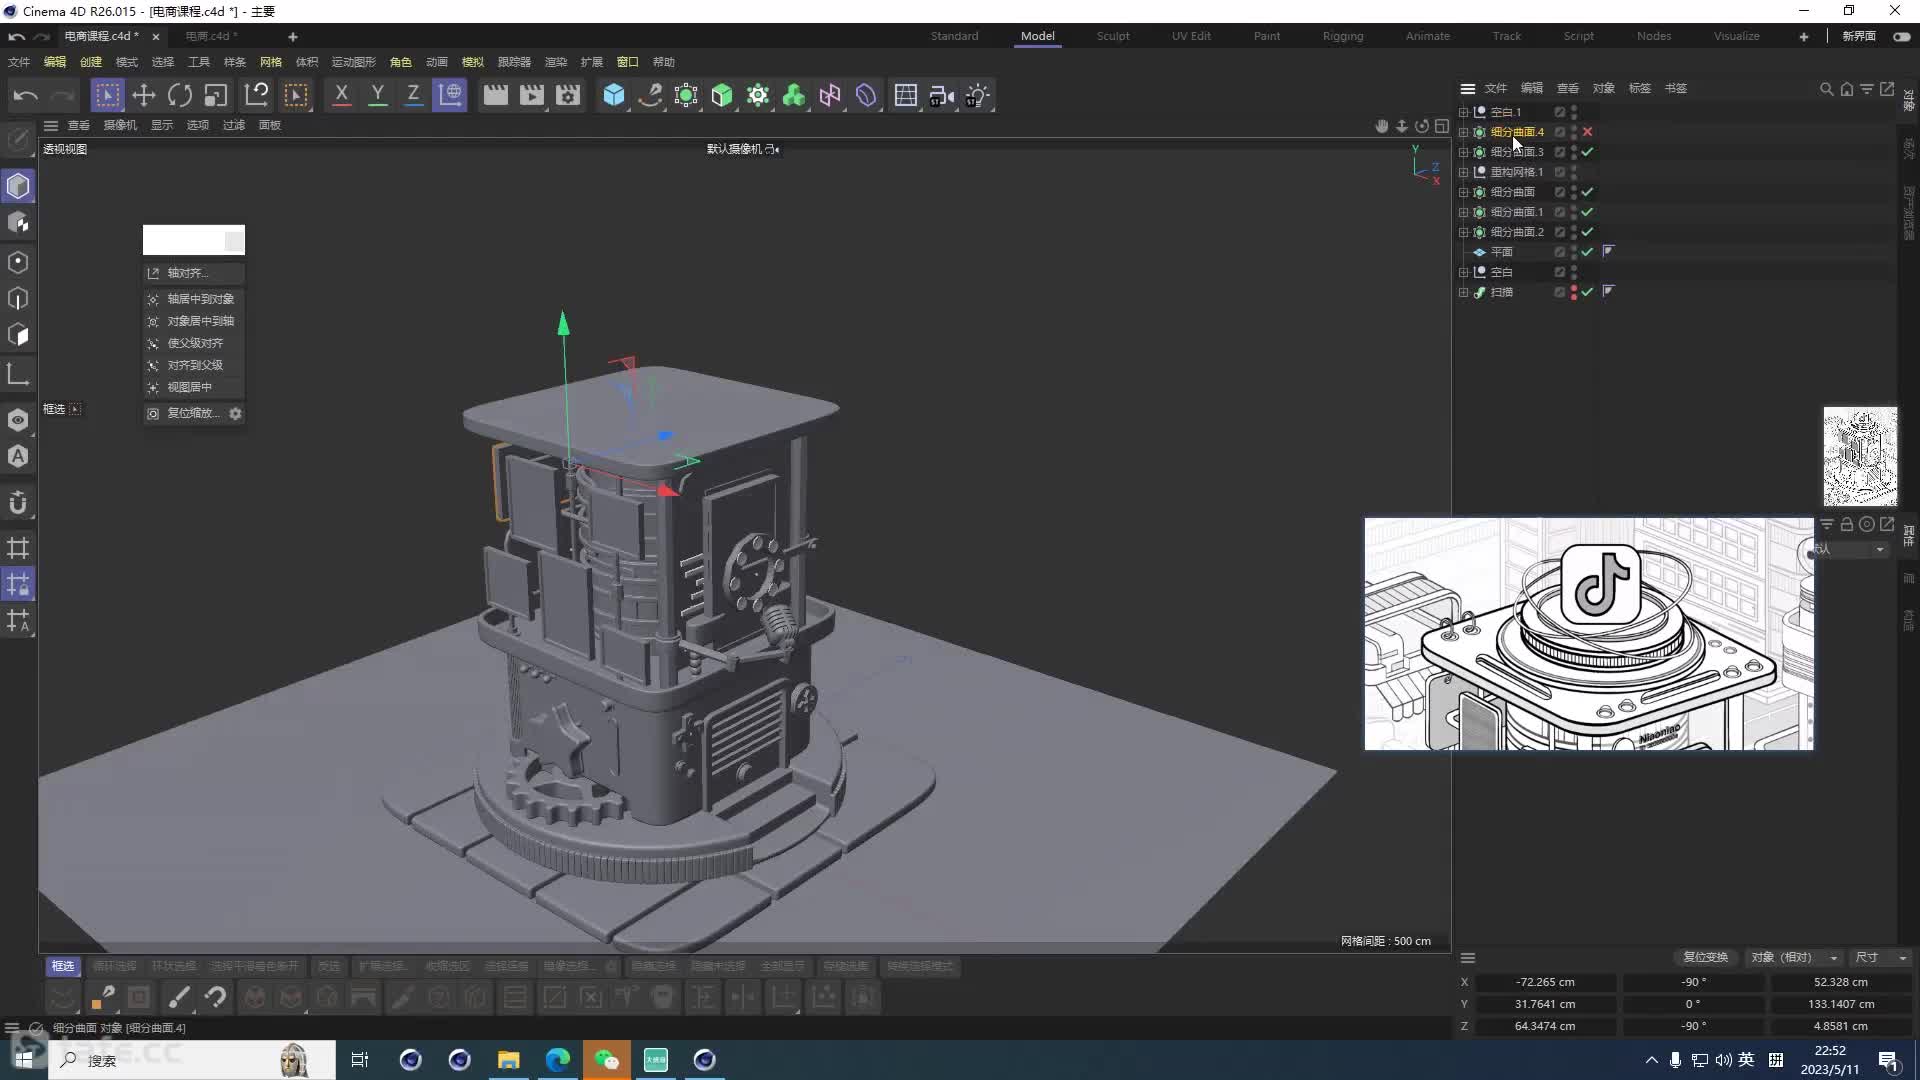This screenshot has width=1920, height=1080.
Task: Click Render to Picture Viewer icon
Action: coord(532,95)
